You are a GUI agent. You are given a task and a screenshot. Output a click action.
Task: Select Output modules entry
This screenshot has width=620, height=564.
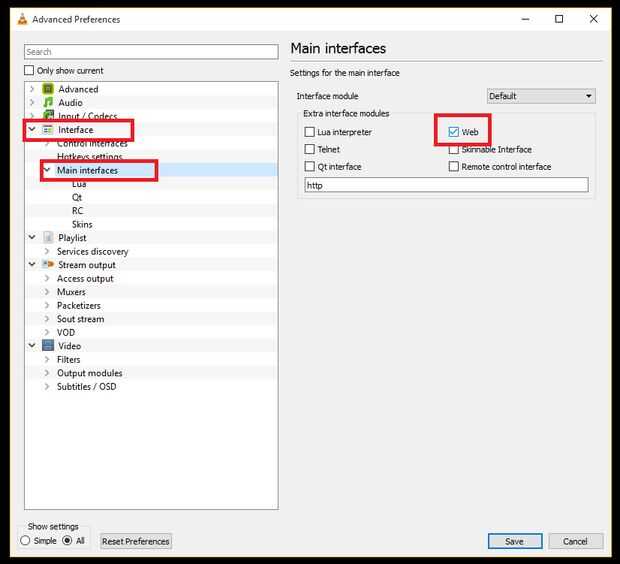point(89,373)
